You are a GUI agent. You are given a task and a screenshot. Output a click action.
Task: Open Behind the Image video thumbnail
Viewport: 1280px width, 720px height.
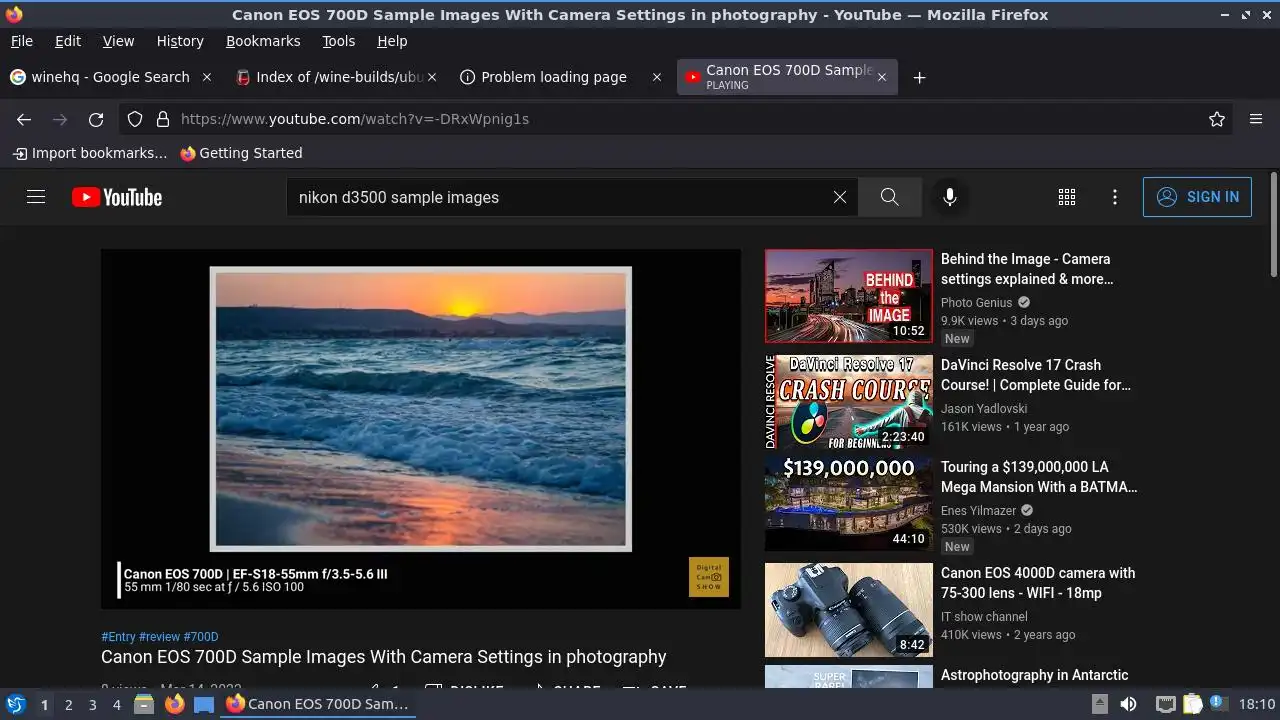(x=849, y=296)
